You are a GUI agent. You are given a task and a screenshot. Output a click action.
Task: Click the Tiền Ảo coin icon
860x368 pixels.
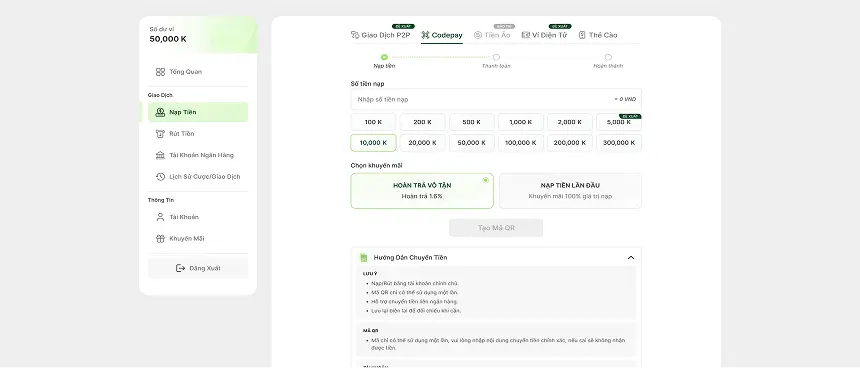point(478,35)
